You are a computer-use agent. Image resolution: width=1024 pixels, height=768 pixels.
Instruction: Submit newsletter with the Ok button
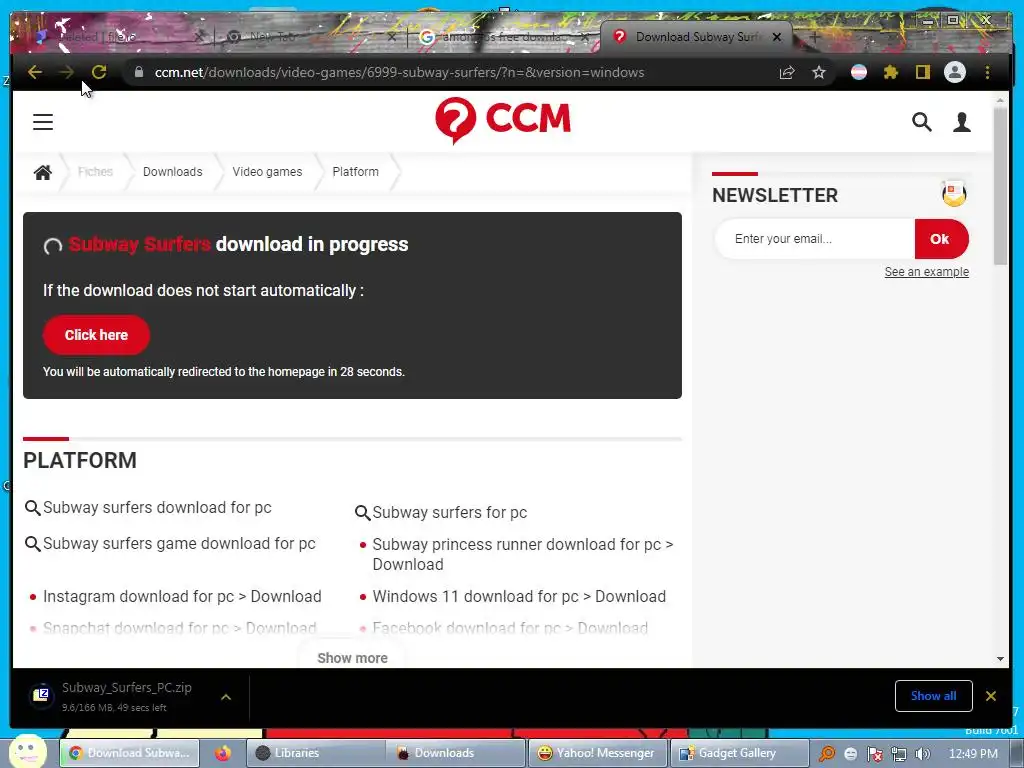pyautogui.click(x=941, y=239)
